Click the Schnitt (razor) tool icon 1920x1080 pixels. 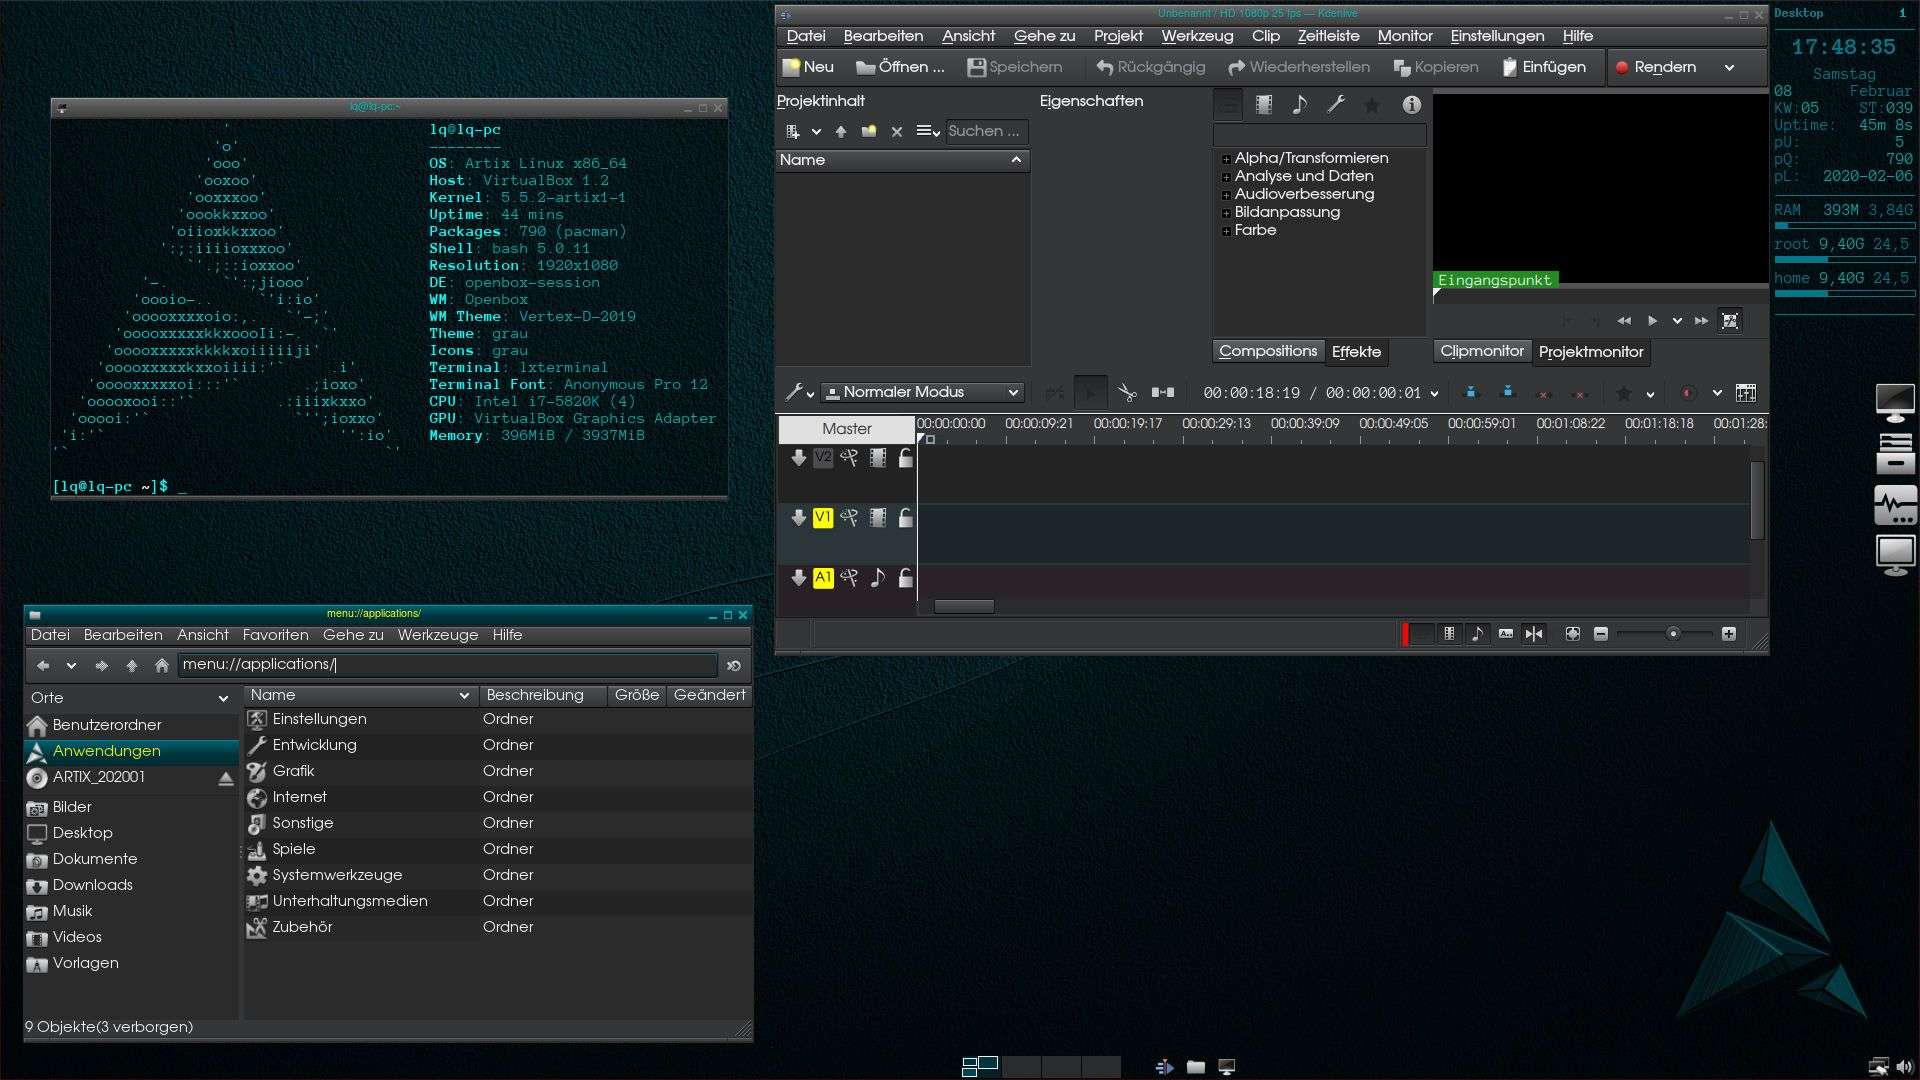click(x=1124, y=392)
